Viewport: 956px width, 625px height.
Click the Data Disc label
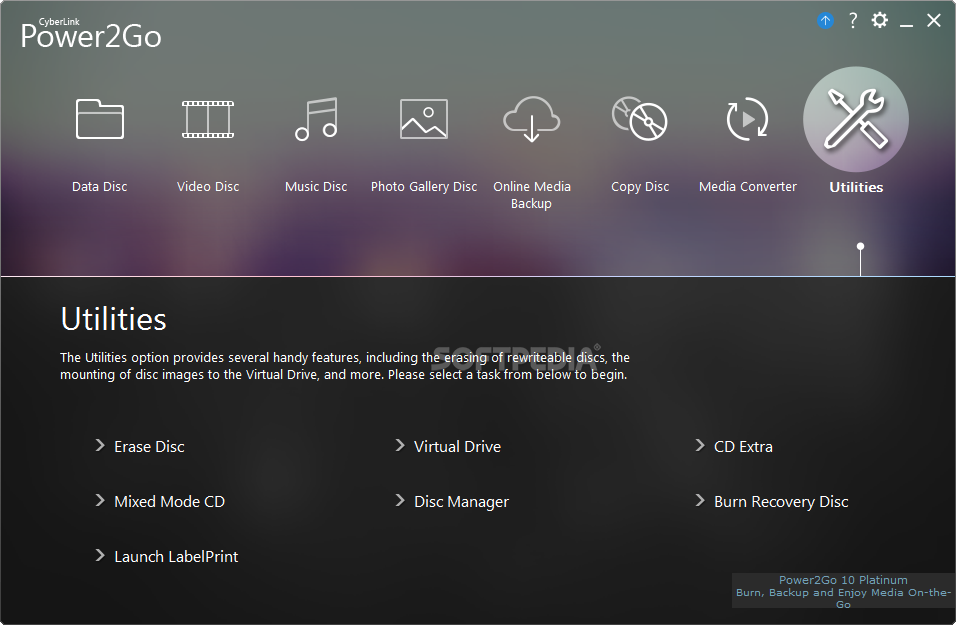click(99, 187)
